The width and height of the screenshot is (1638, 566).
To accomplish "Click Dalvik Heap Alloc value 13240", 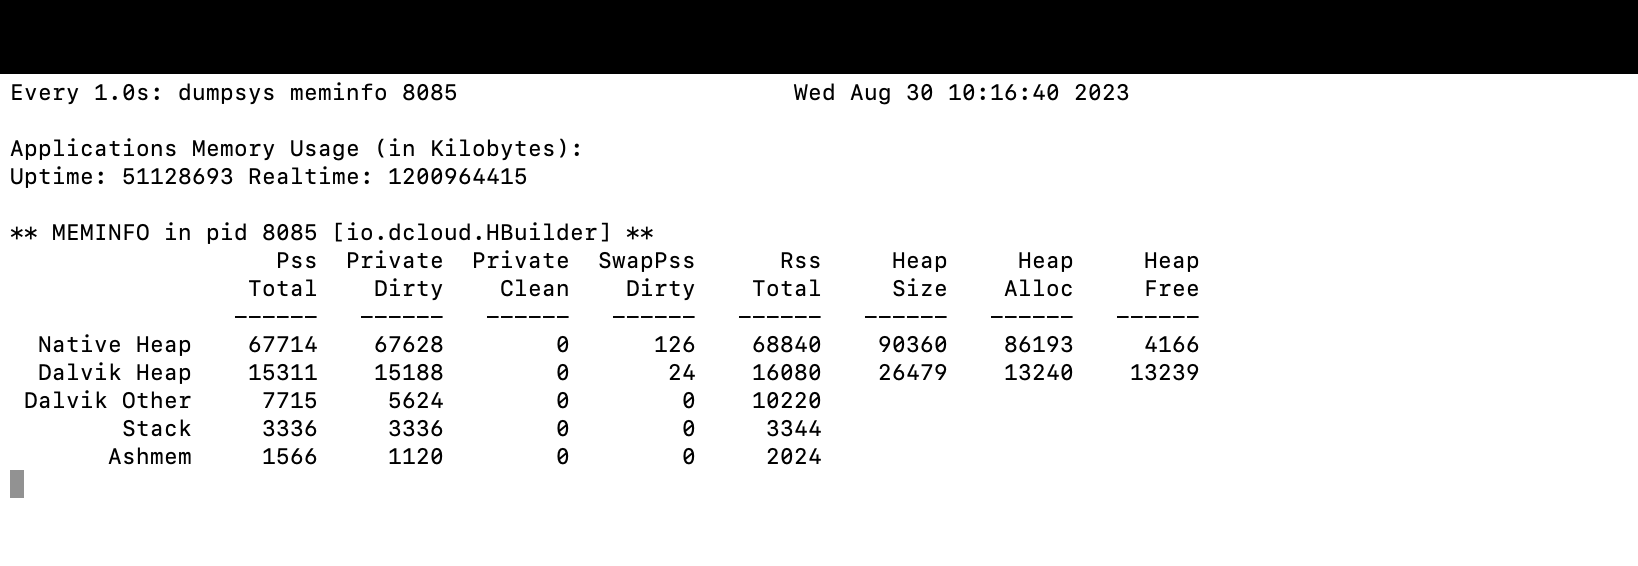I will pyautogui.click(x=1038, y=373).
